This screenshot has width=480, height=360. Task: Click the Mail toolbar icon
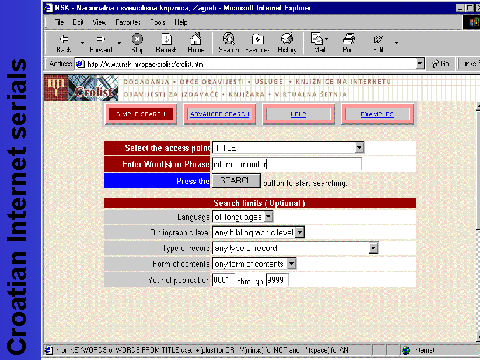[319, 43]
